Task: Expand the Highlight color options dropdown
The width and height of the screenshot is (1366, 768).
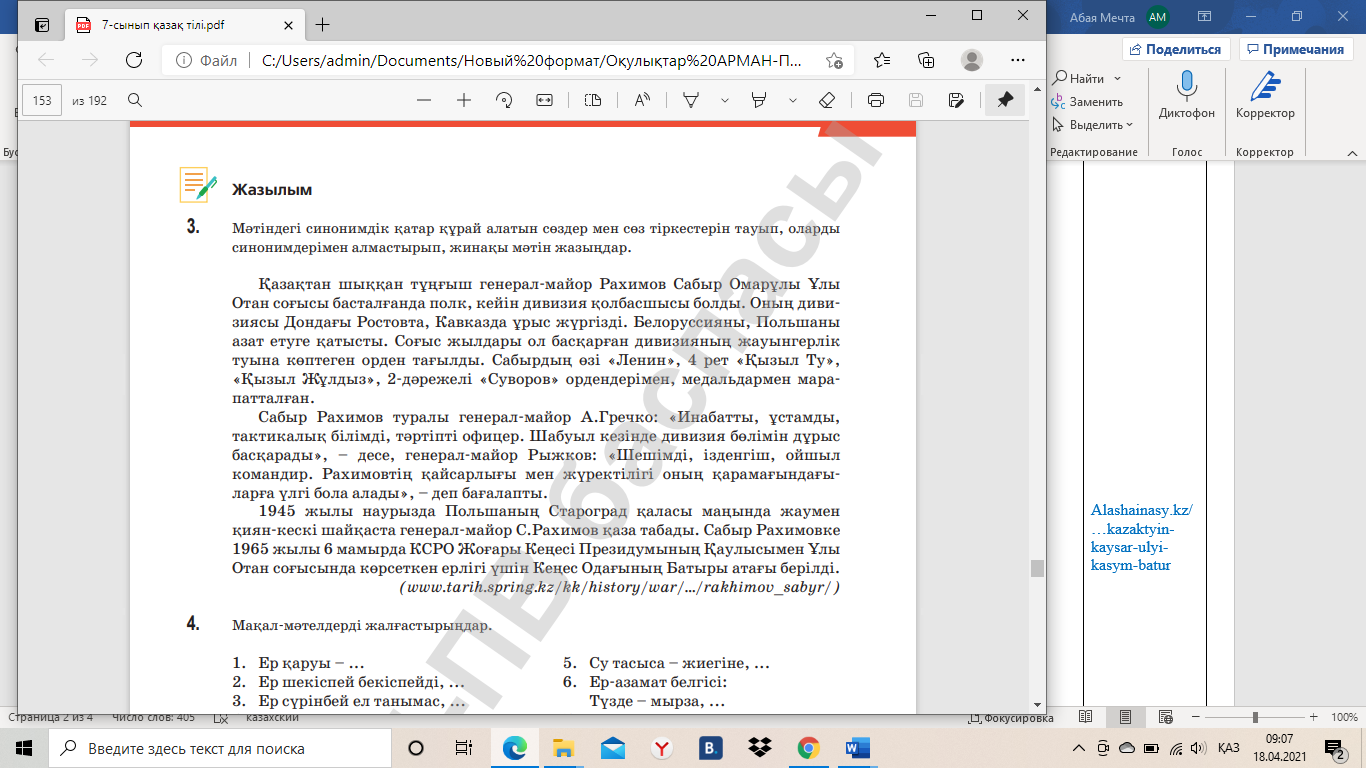Action: (x=793, y=100)
